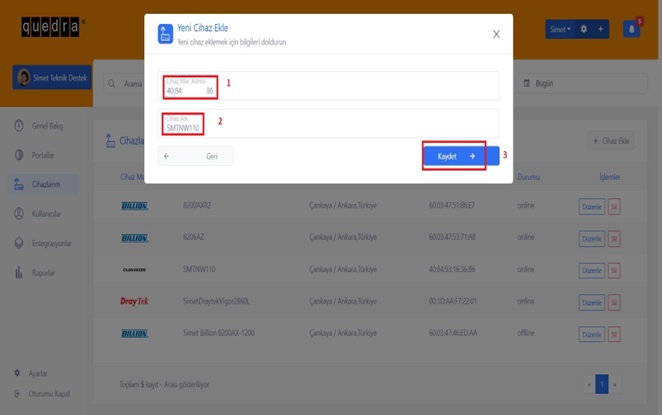Open the notification bell icon
662x415 pixels.
(631, 29)
